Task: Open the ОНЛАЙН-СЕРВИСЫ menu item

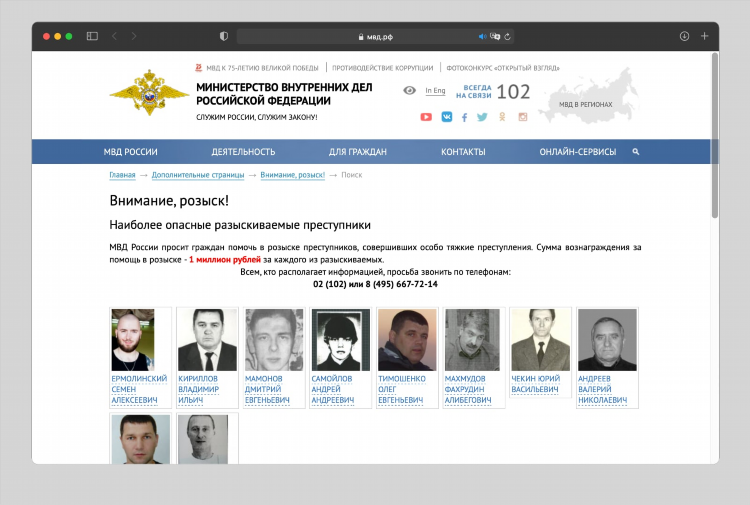Action: [578, 152]
